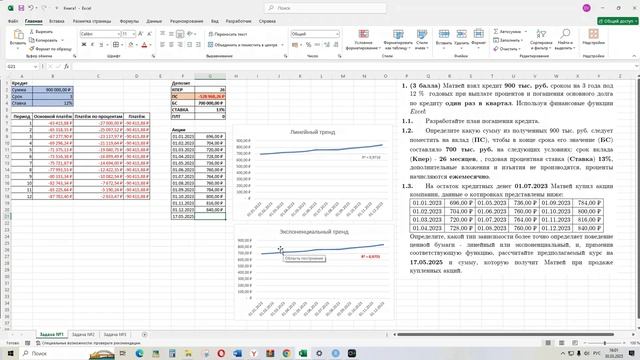This screenshot has height=360, width=640.
Task: Open Find and Select (Найти и выделить)
Action: (565, 39)
